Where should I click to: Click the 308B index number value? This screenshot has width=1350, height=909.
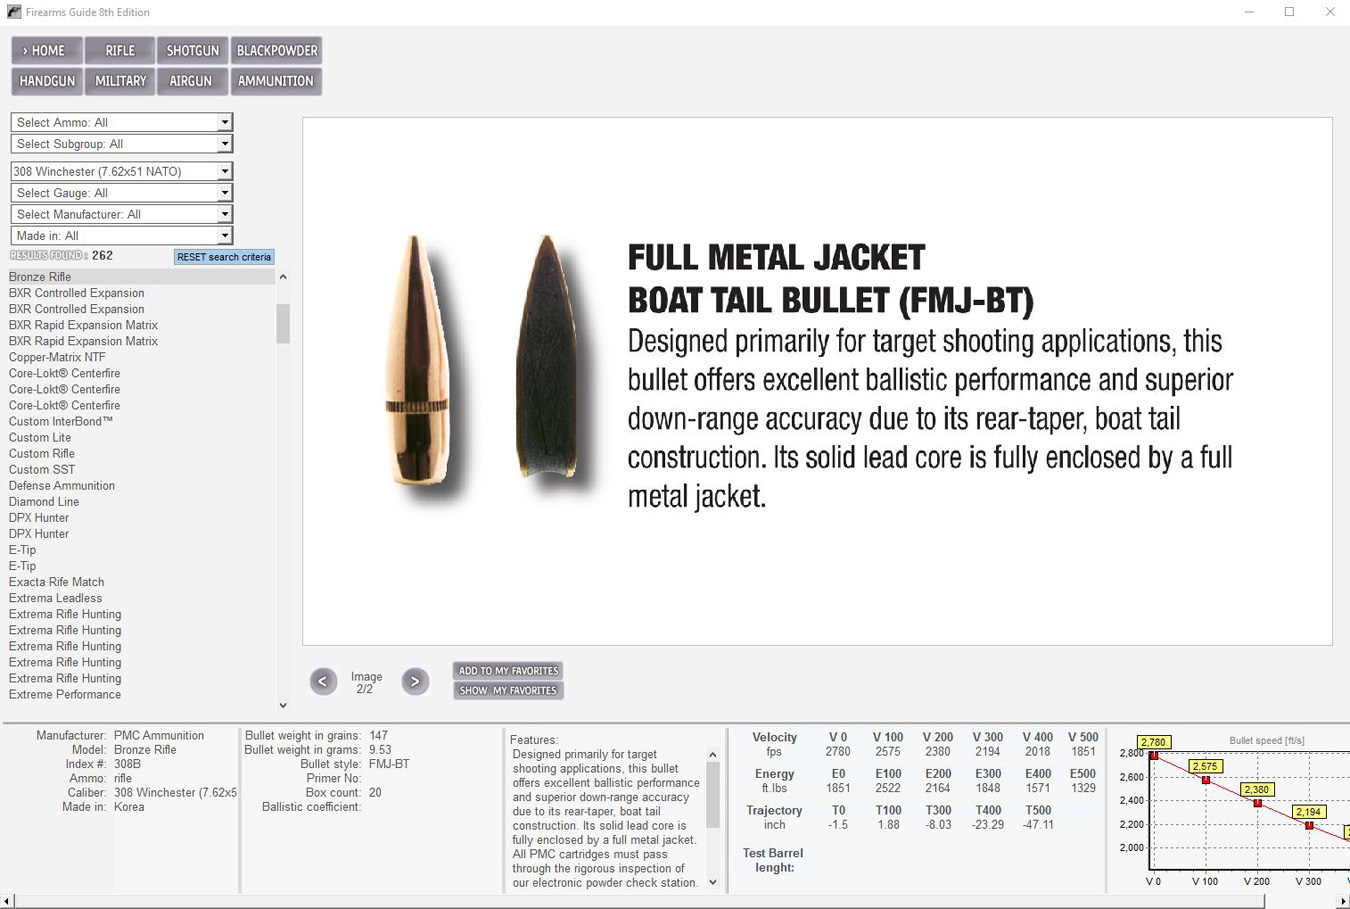pos(127,764)
